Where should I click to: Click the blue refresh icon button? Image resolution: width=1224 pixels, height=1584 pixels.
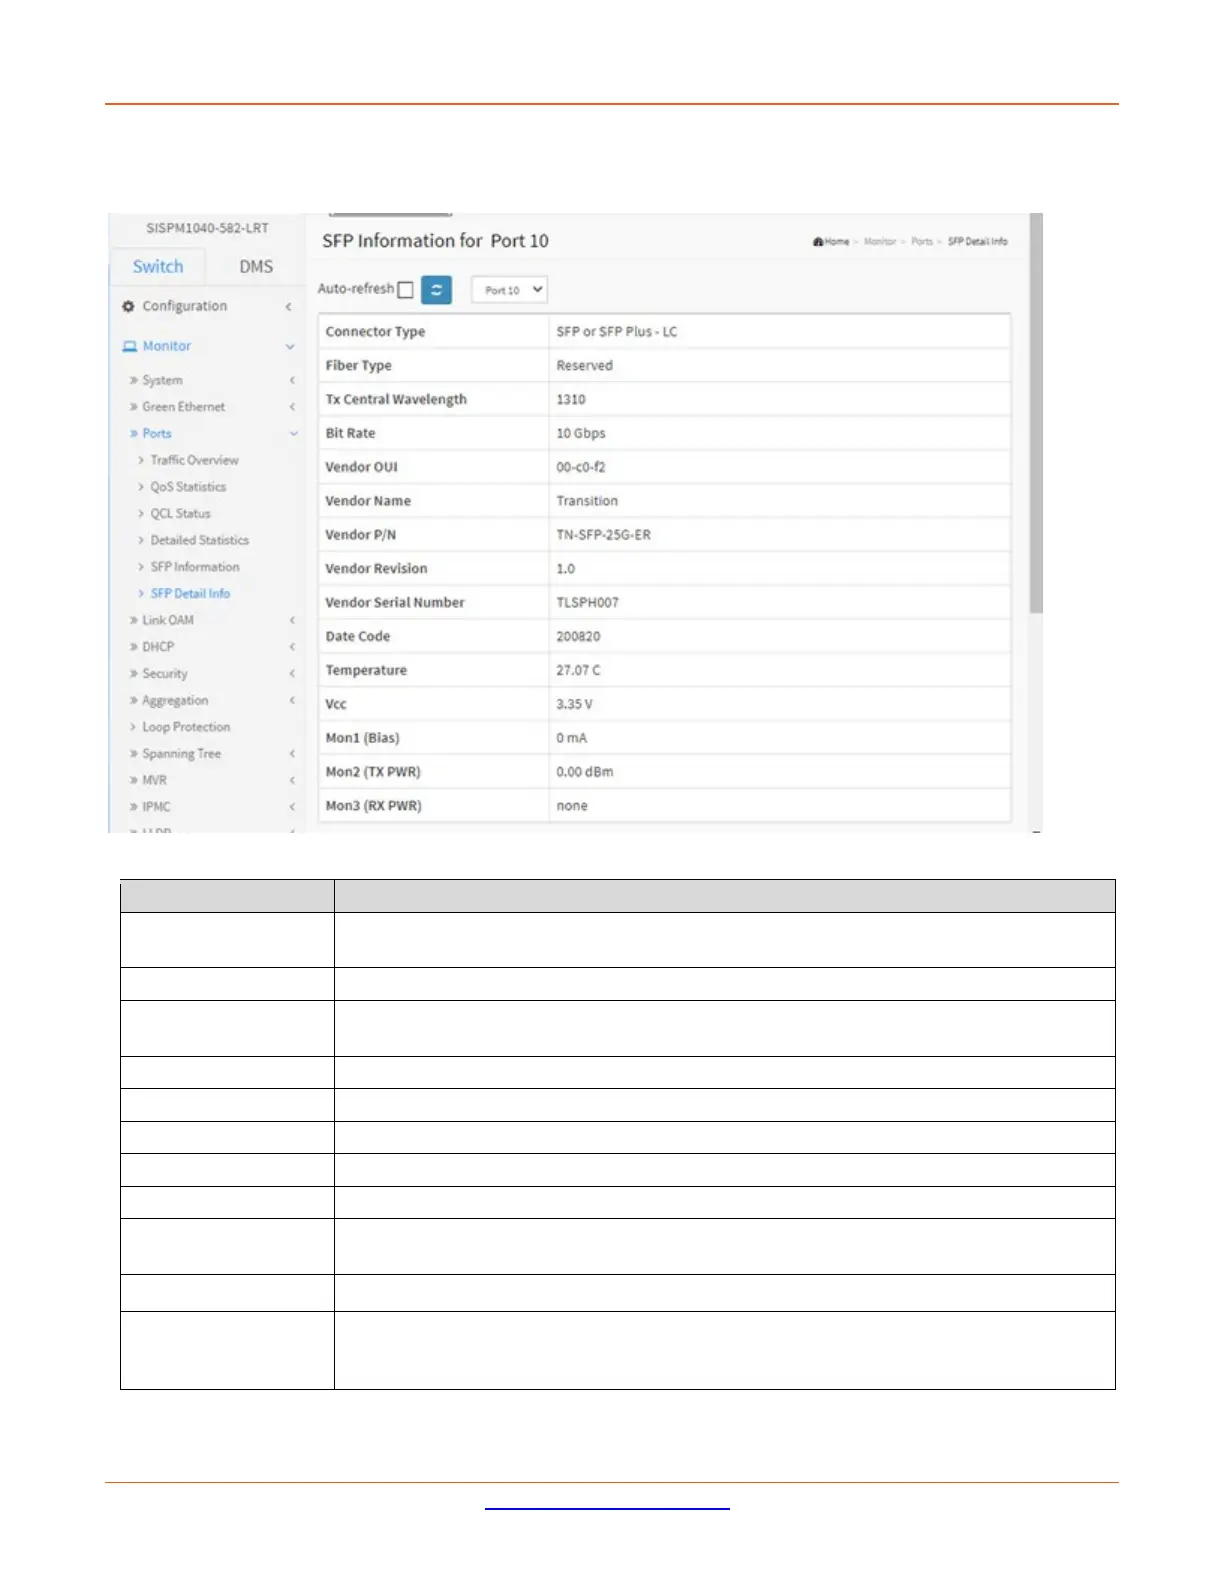pos(436,290)
